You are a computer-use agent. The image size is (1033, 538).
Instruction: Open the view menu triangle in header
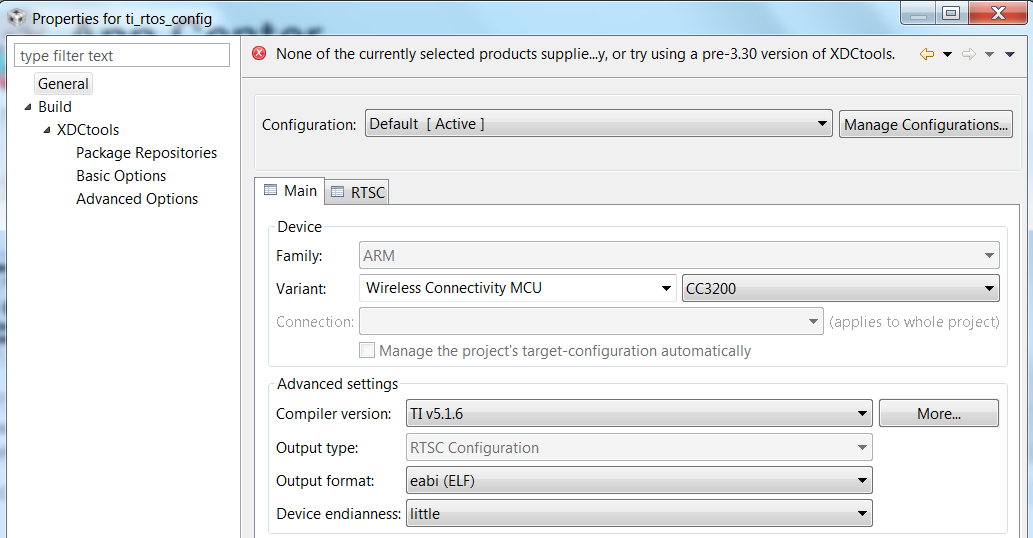pos(1010,55)
